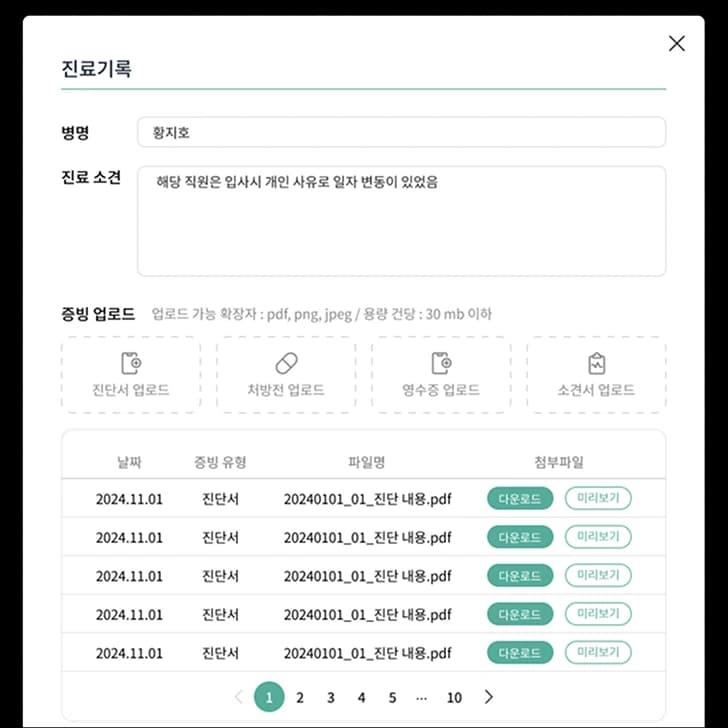Click the 병명 input field
Viewport: 728px width, 728px height.
point(402,132)
